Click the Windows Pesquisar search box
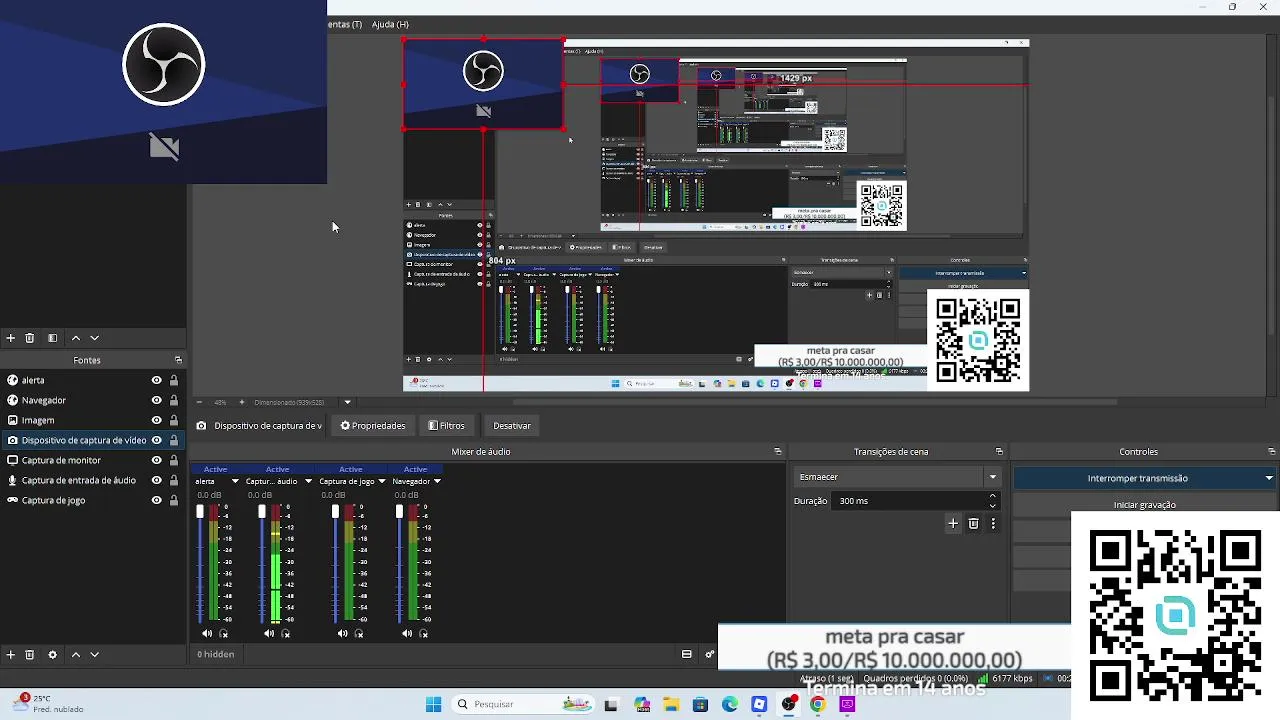The width and height of the screenshot is (1280, 720). (x=524, y=704)
